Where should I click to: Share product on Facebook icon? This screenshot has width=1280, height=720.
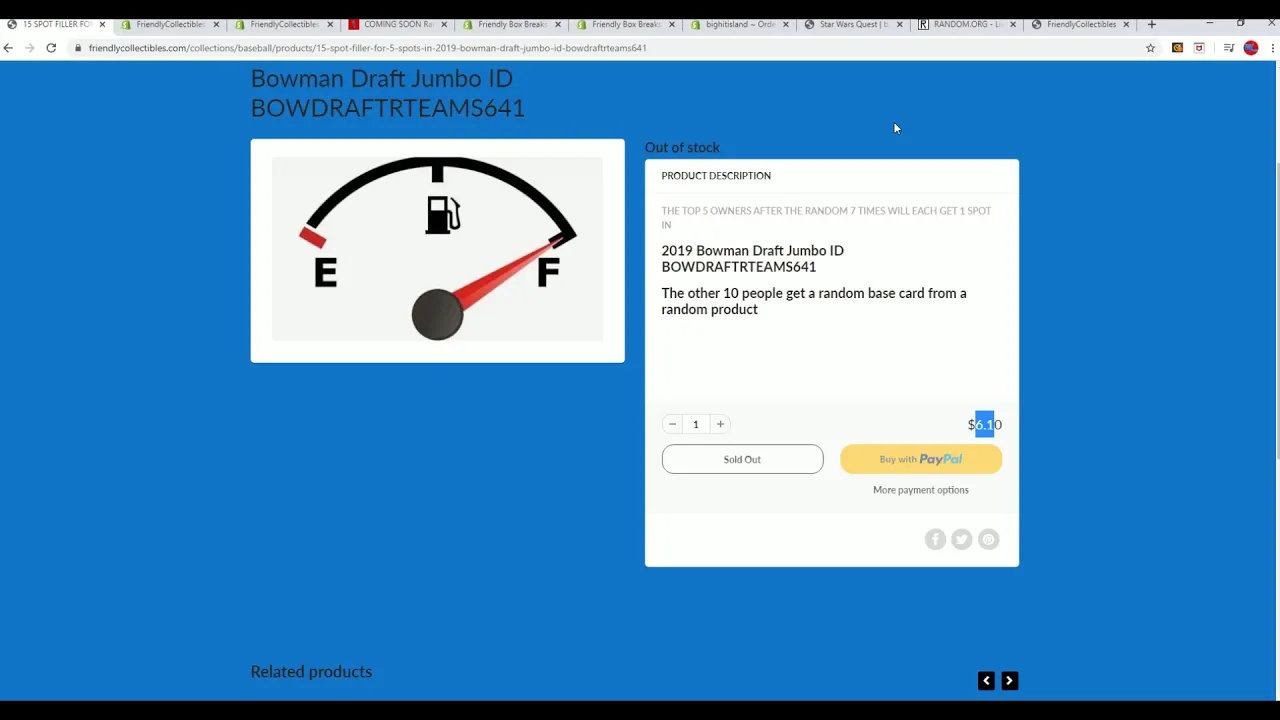coord(935,539)
